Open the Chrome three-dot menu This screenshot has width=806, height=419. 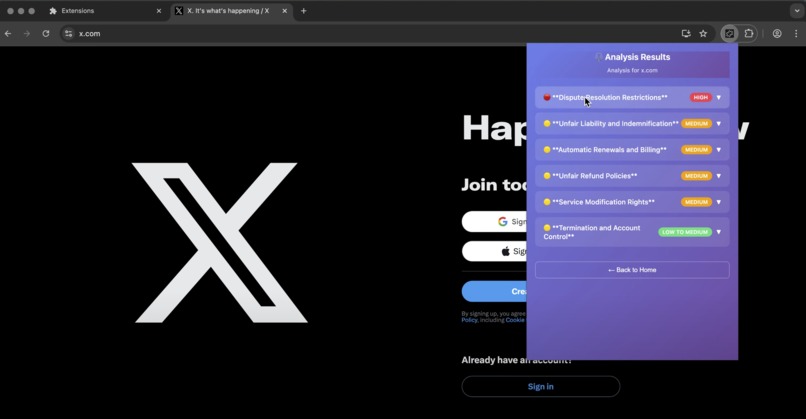click(796, 33)
